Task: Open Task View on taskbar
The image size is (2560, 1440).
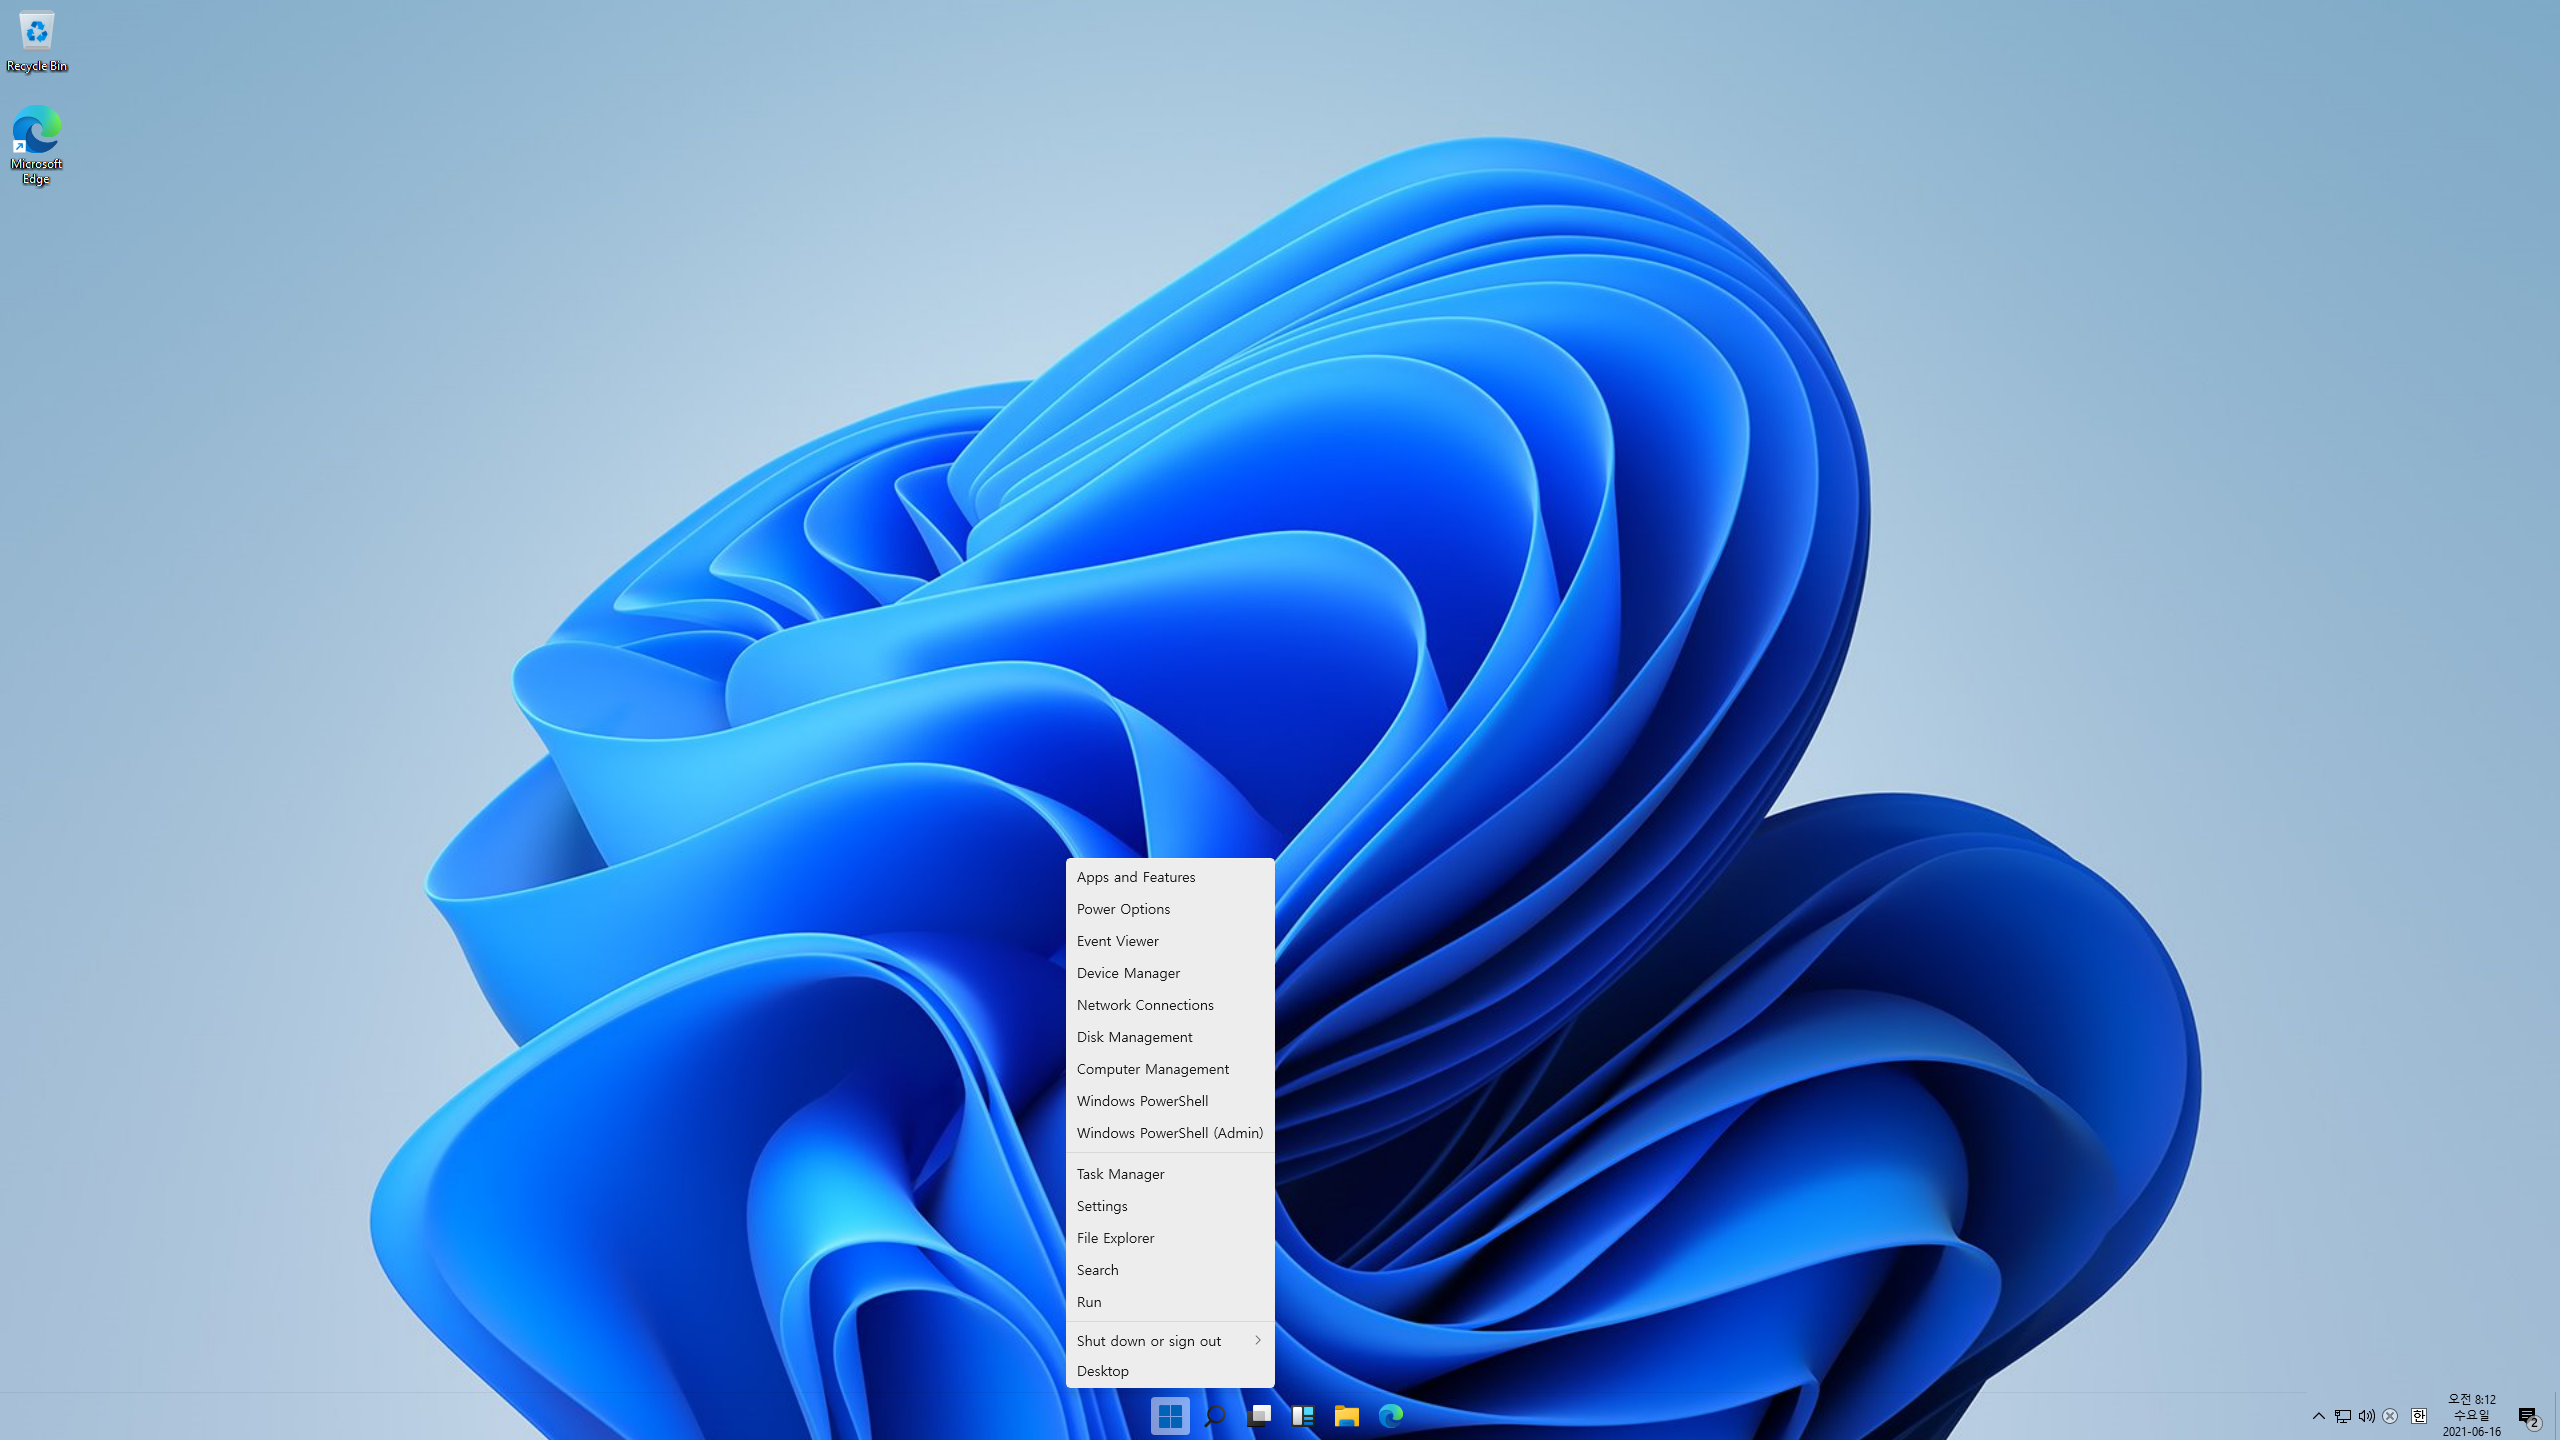Action: [x=1258, y=1415]
